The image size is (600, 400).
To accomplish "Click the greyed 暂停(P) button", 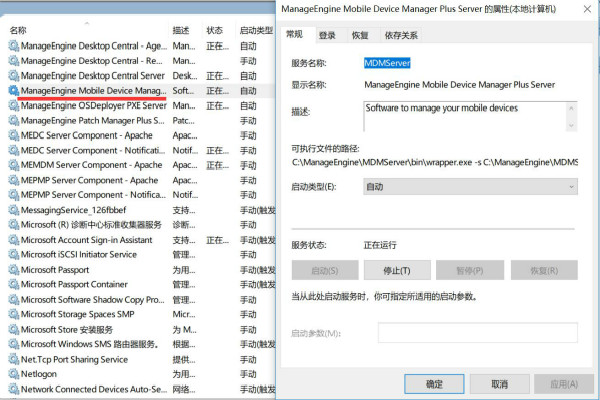I will 470,271.
